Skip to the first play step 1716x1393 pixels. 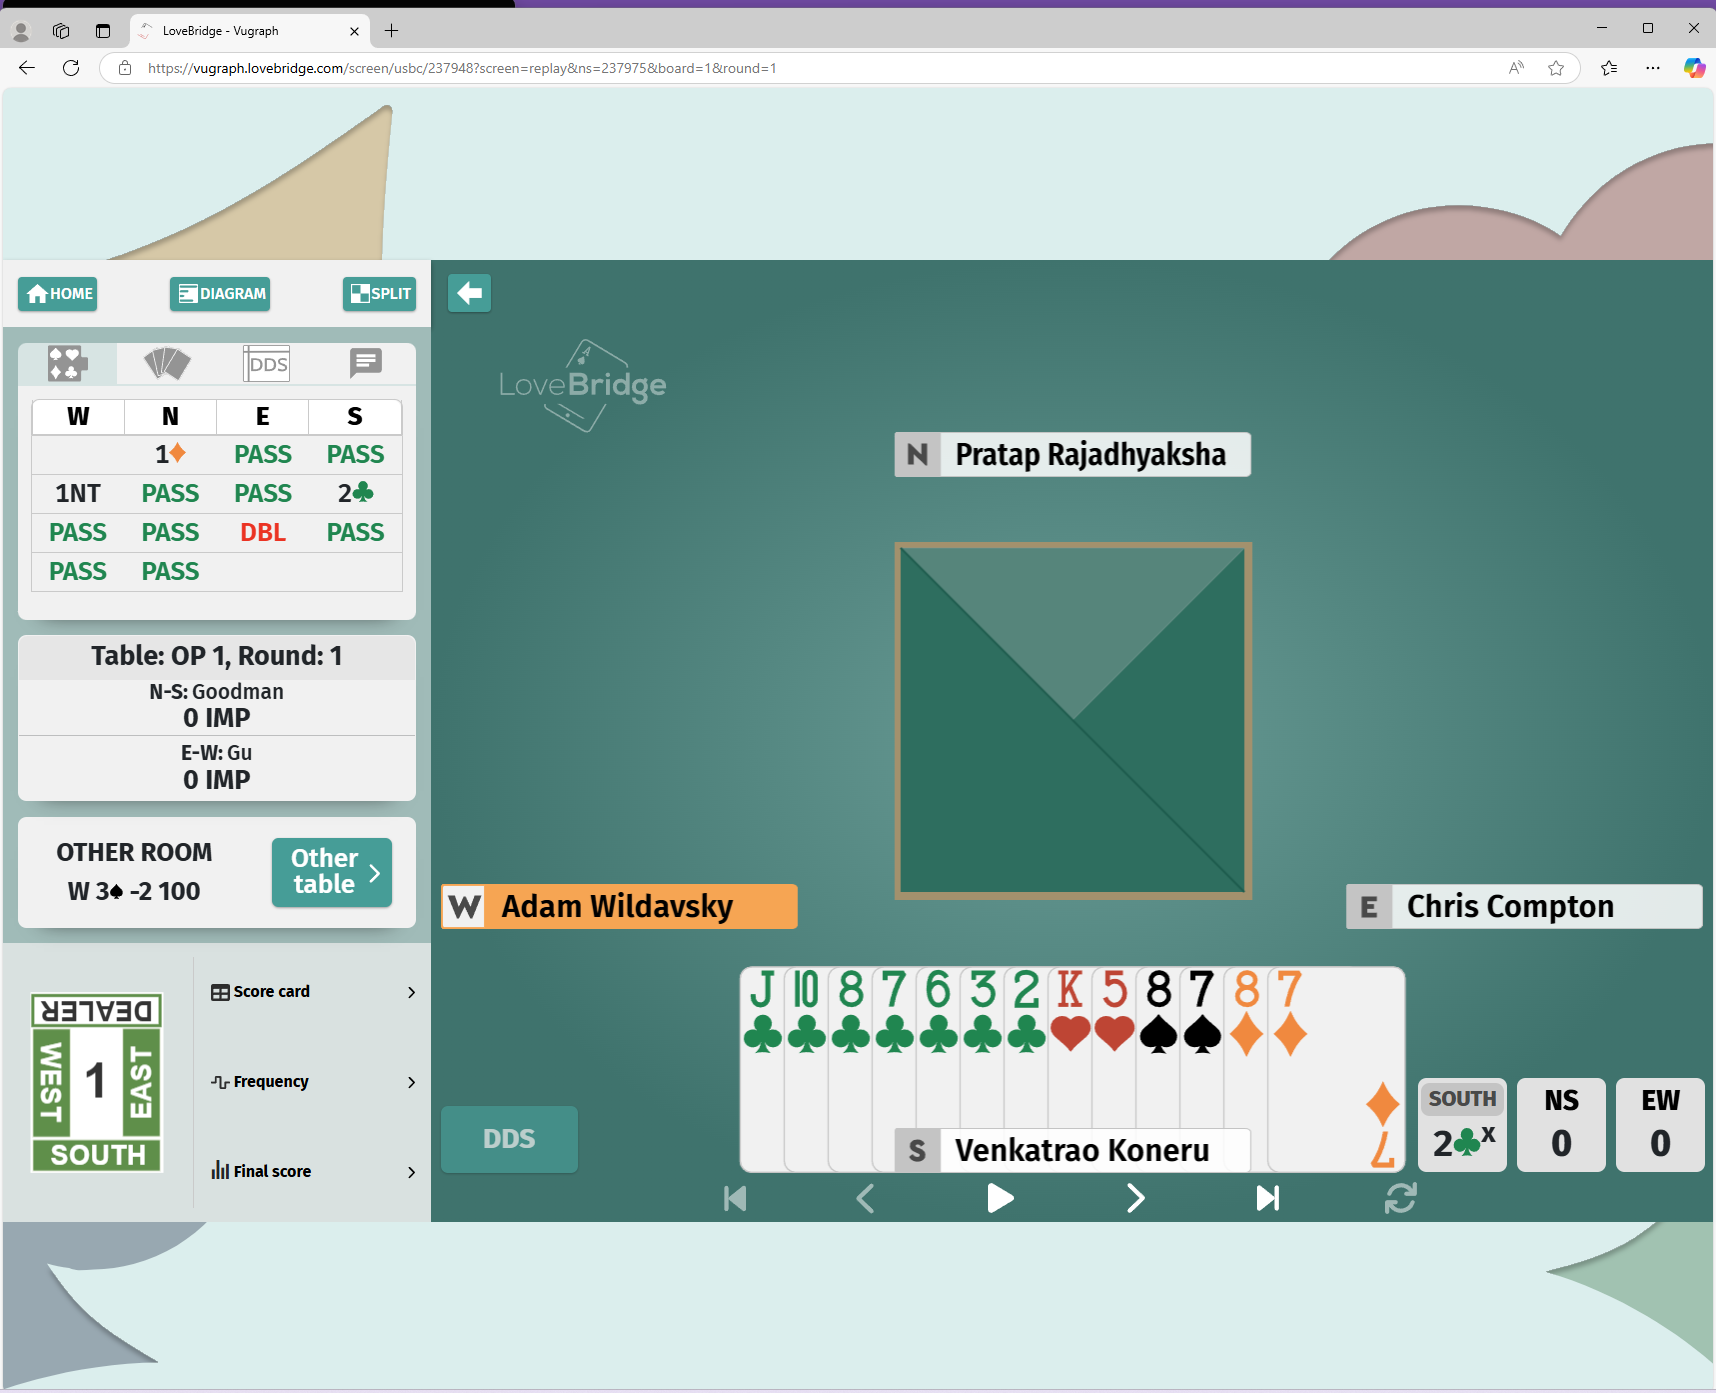735,1198
